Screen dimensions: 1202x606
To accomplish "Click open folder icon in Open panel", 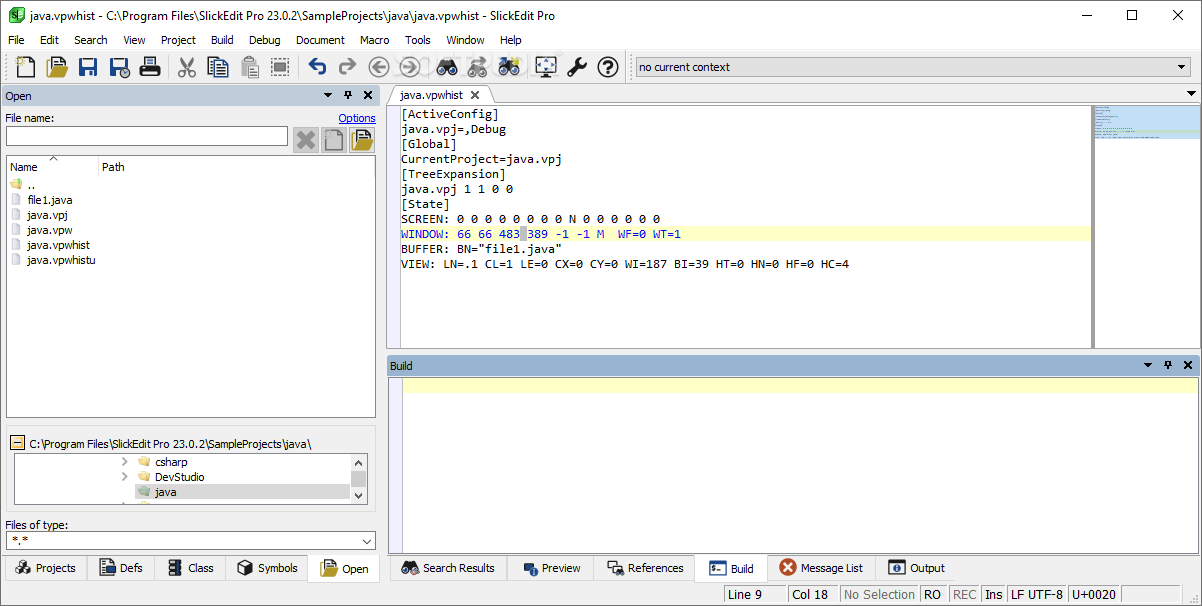I will pyautogui.click(x=361, y=140).
